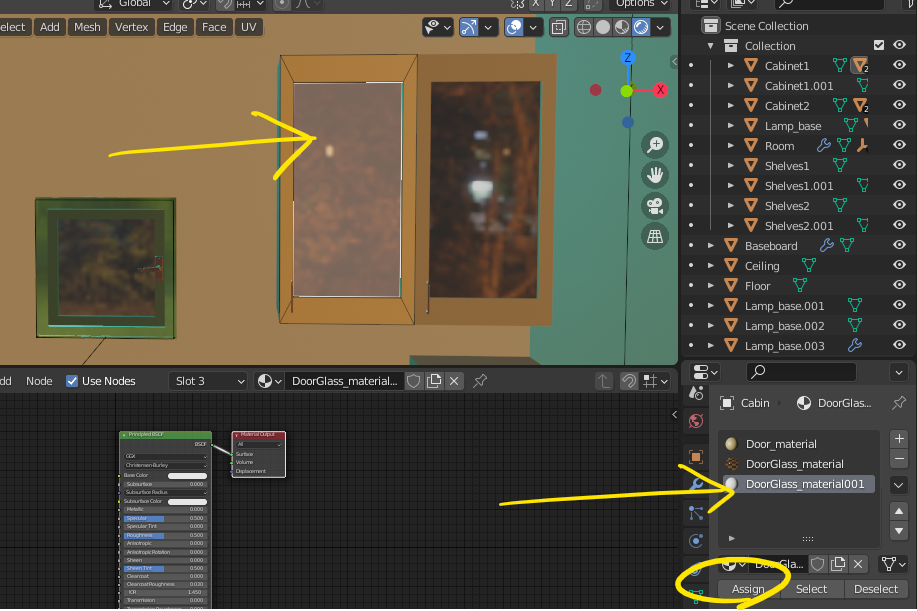This screenshot has width=917, height=611.
Task: Click Cabinet1 mesh data icon in outliner
Action: click(x=840, y=65)
